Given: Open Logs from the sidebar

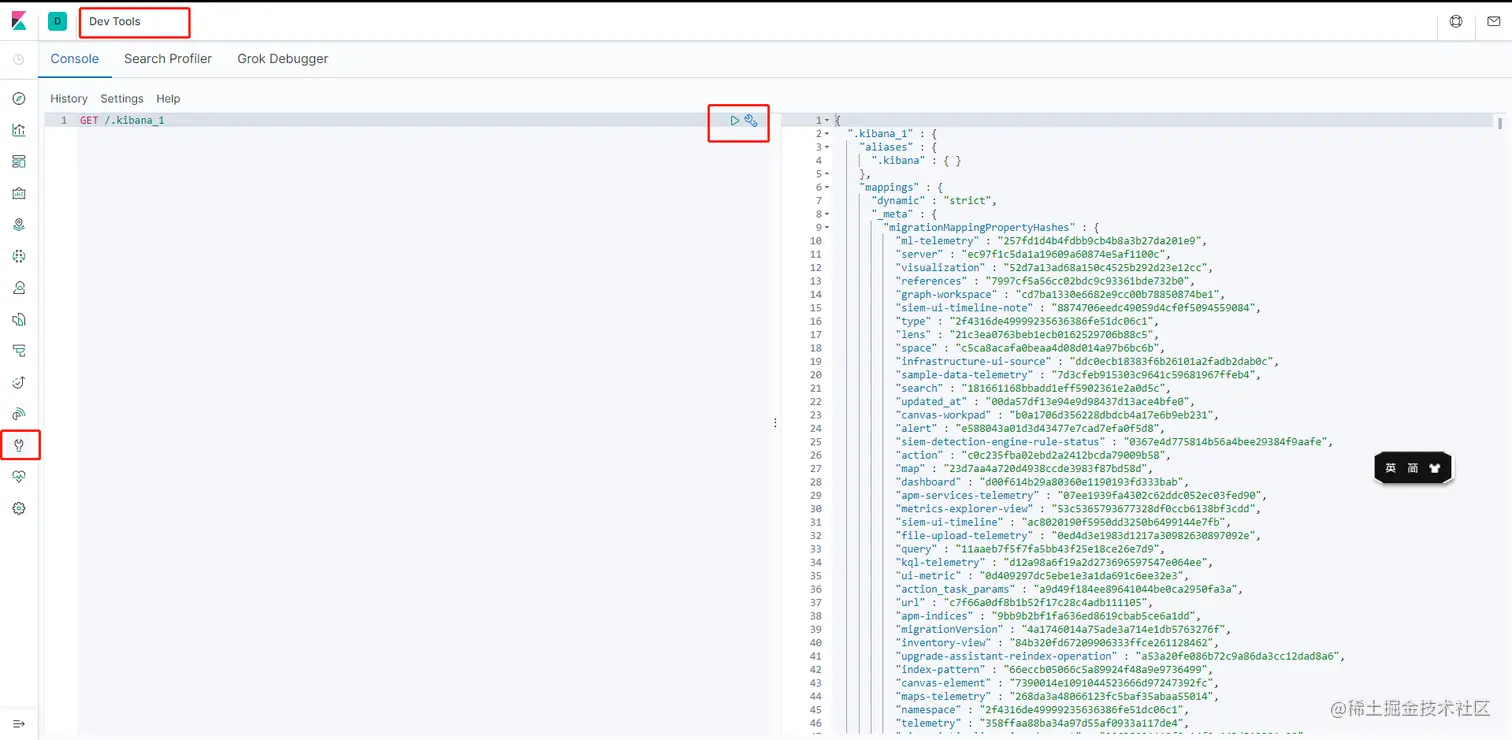Looking at the screenshot, I should [18, 320].
